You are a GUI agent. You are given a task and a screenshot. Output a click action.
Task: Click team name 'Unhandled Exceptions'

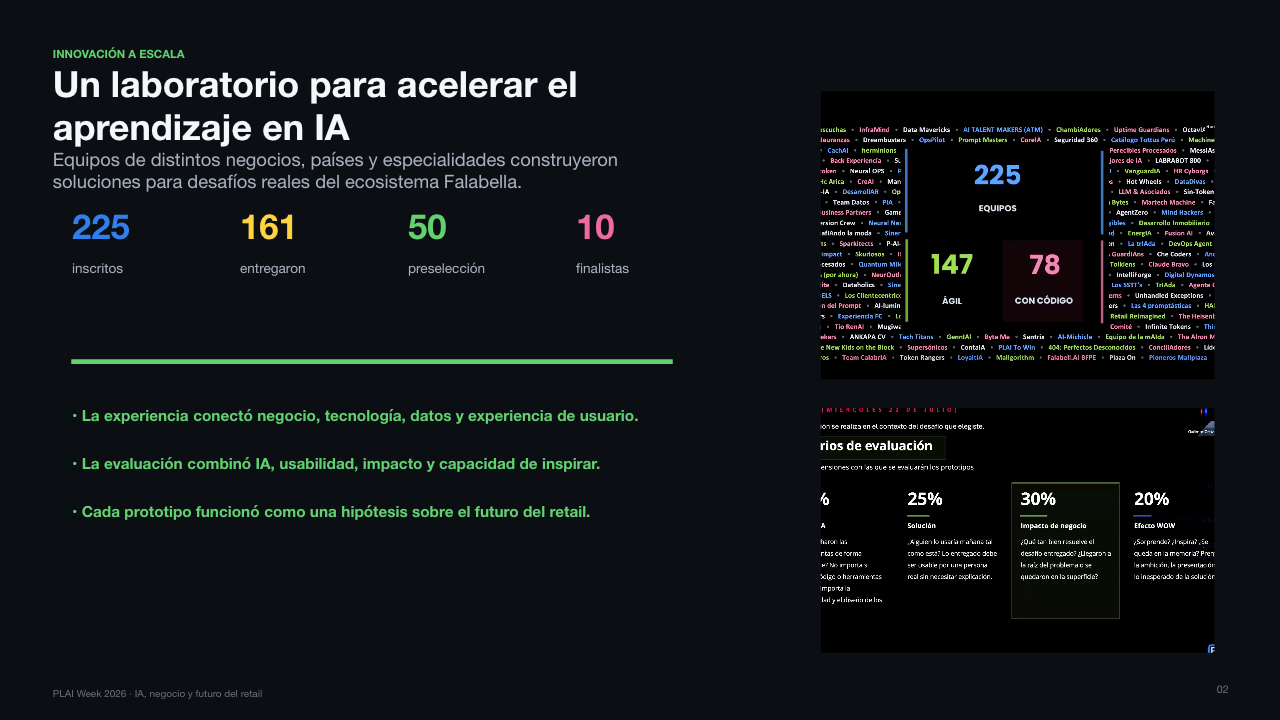click(1170, 295)
